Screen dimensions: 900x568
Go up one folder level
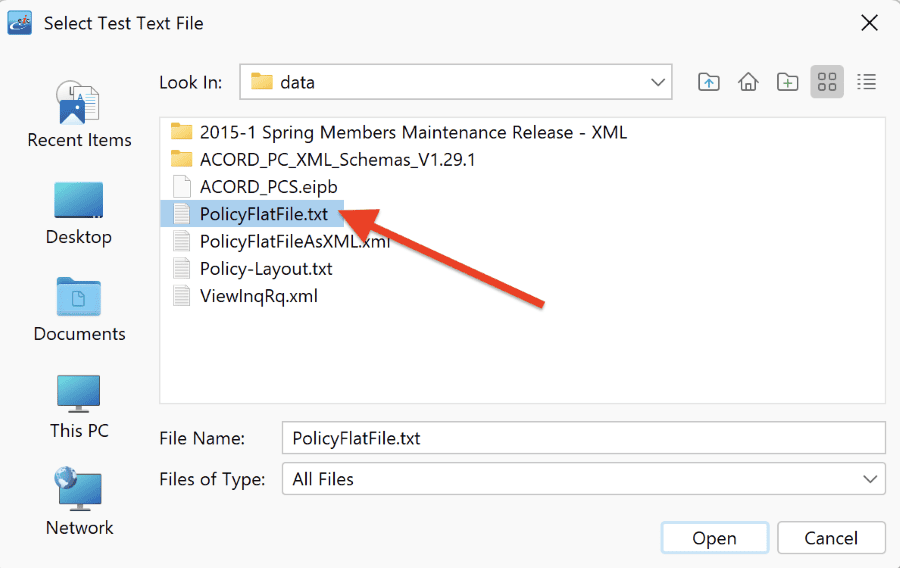click(709, 82)
